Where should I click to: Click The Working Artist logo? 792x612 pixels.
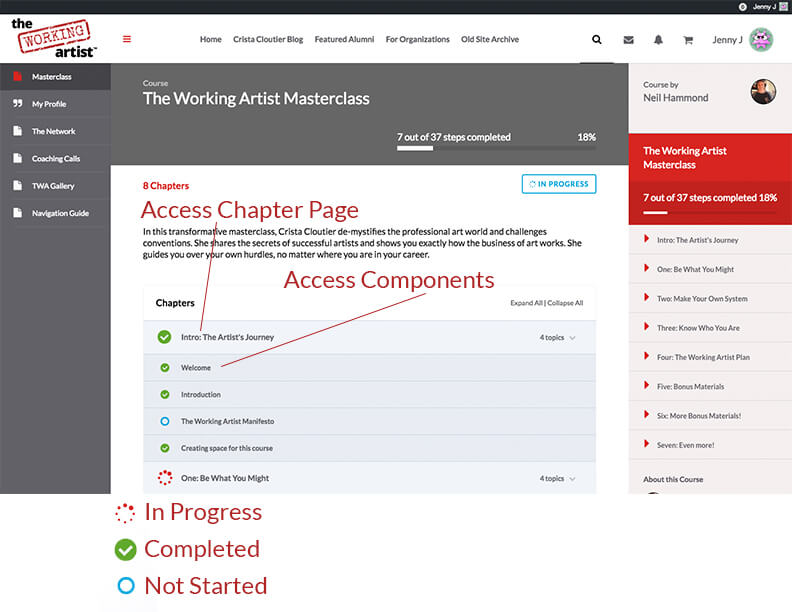55,38
